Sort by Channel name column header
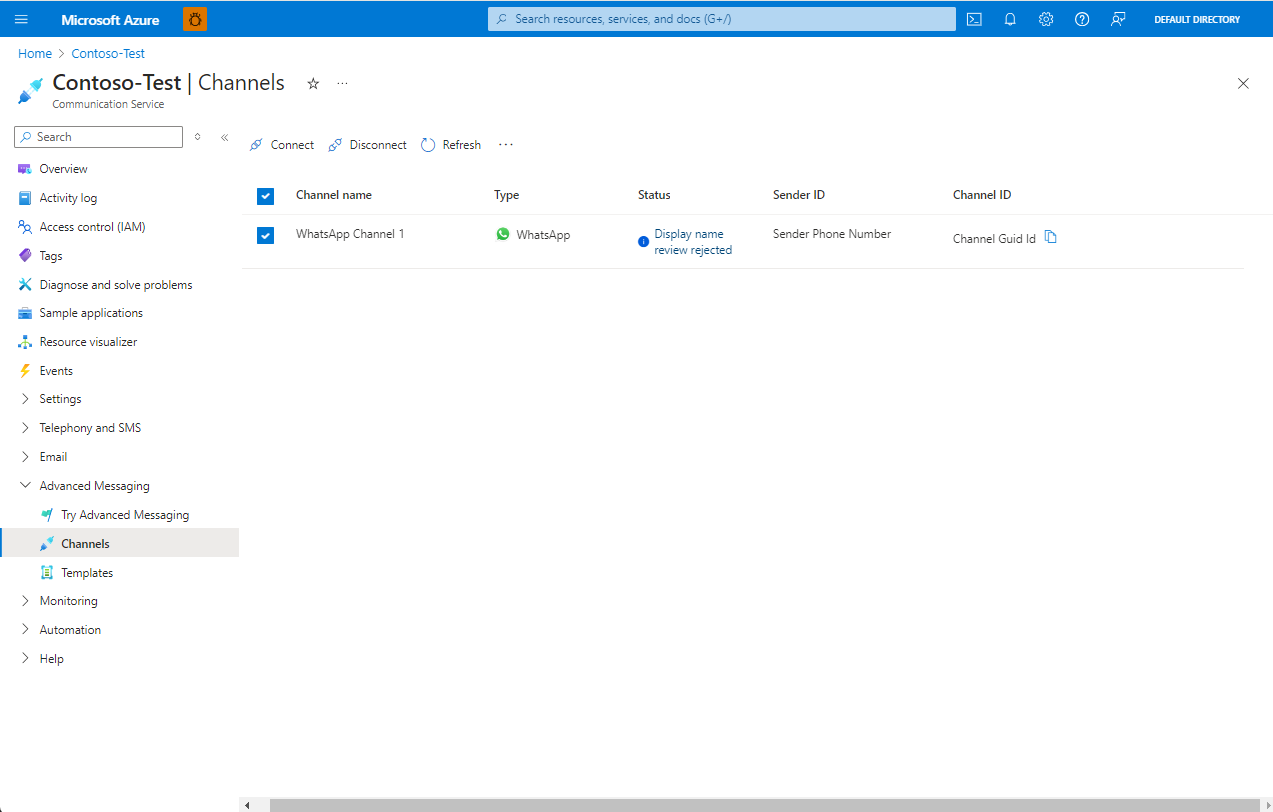 tap(334, 195)
